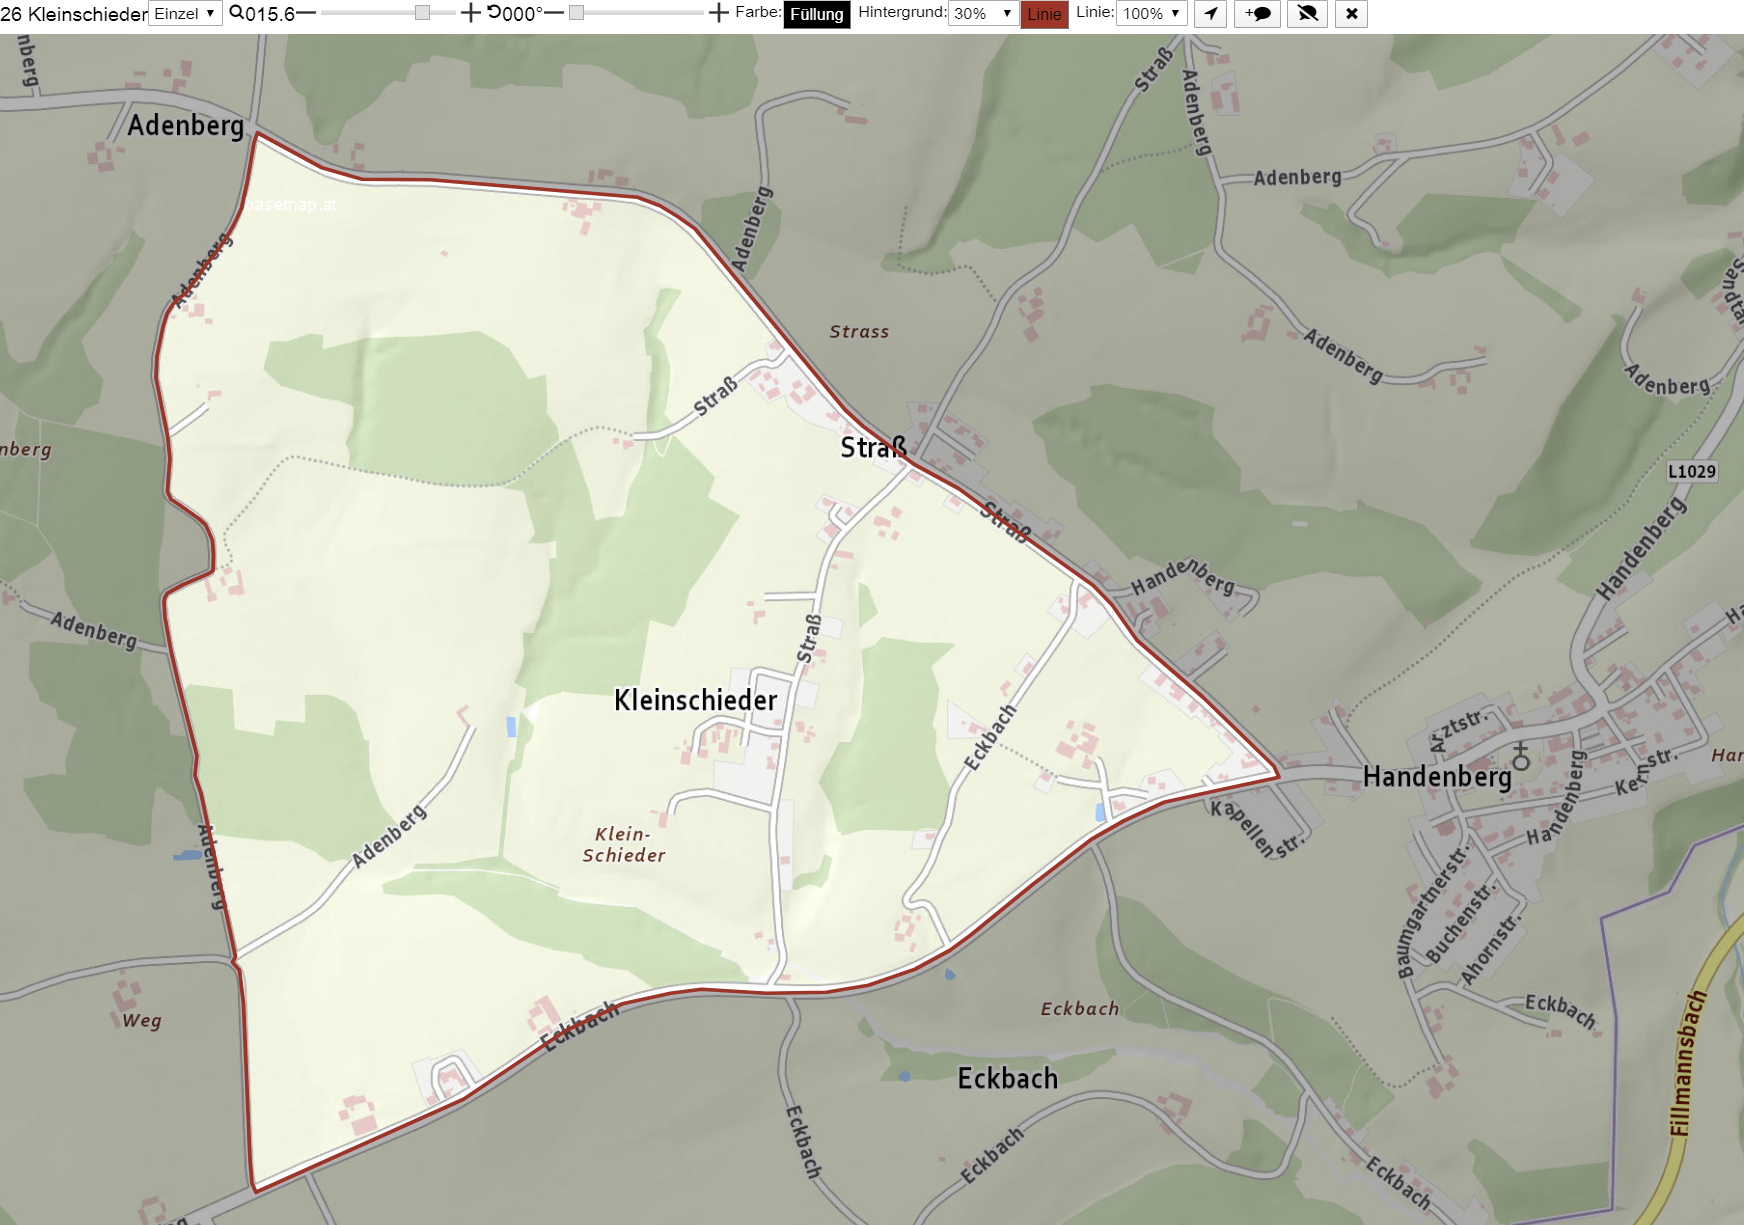Click the rotation minus button
The height and width of the screenshot is (1225, 1744).
[554, 13]
